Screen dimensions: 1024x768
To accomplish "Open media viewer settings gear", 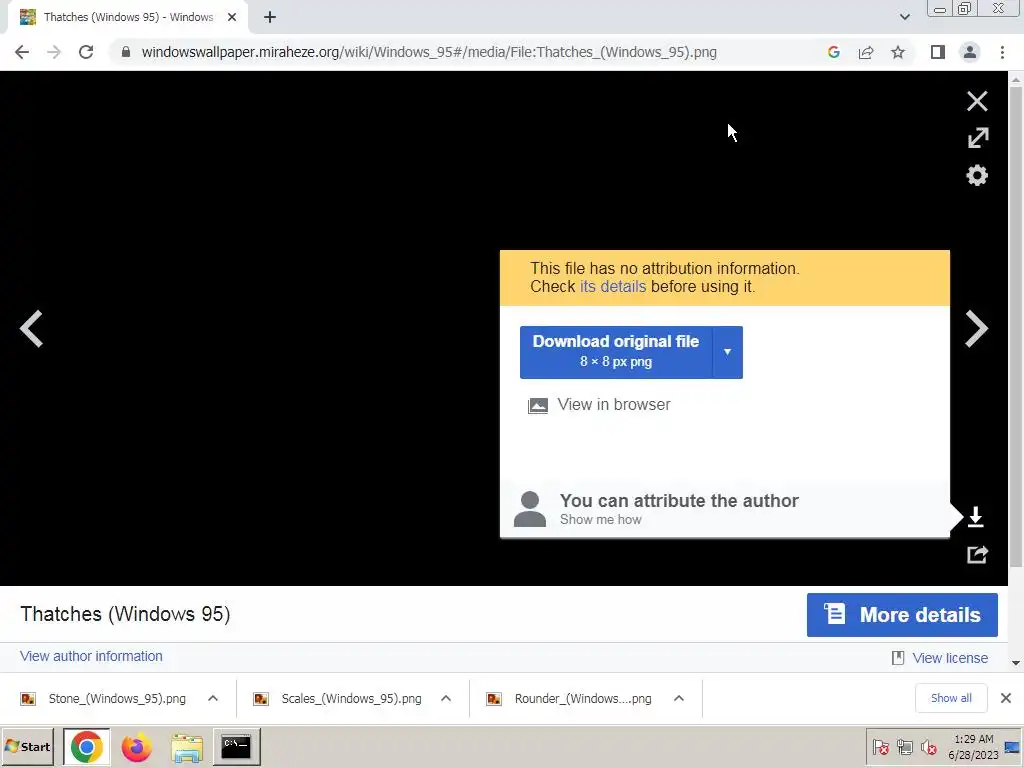I will pyautogui.click(x=977, y=175).
